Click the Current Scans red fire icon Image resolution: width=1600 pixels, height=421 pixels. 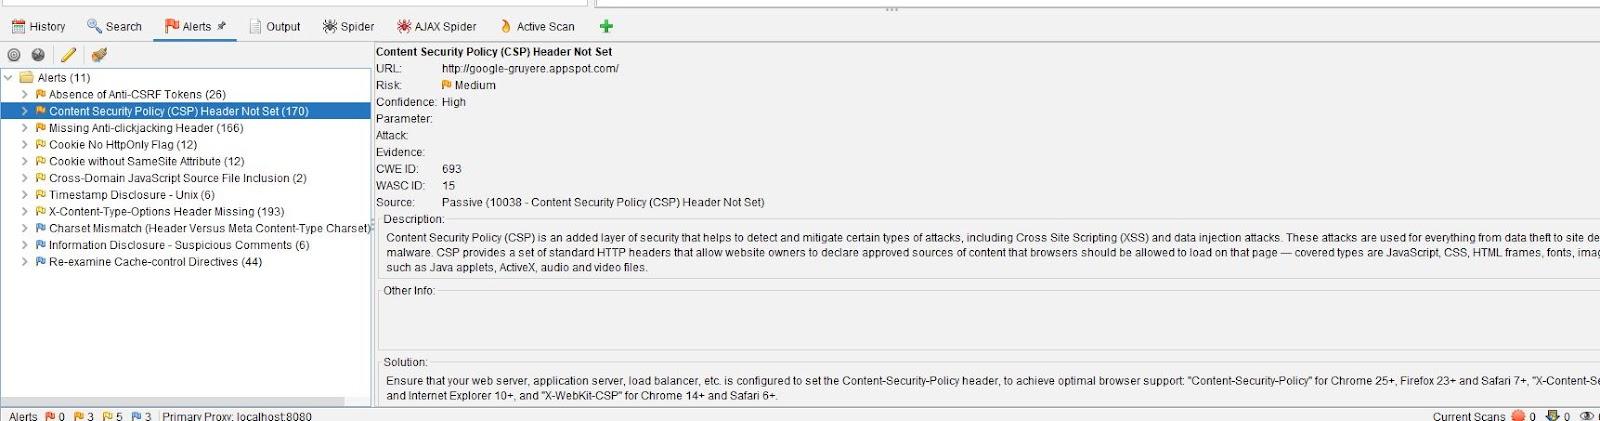(1518, 416)
